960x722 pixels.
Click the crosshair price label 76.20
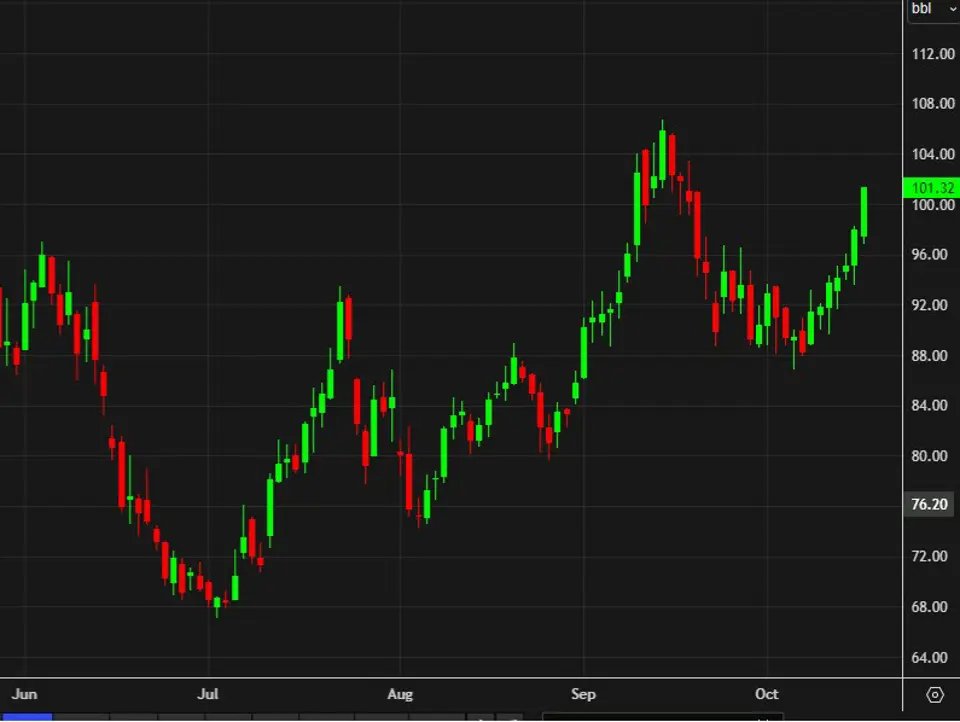click(x=929, y=504)
